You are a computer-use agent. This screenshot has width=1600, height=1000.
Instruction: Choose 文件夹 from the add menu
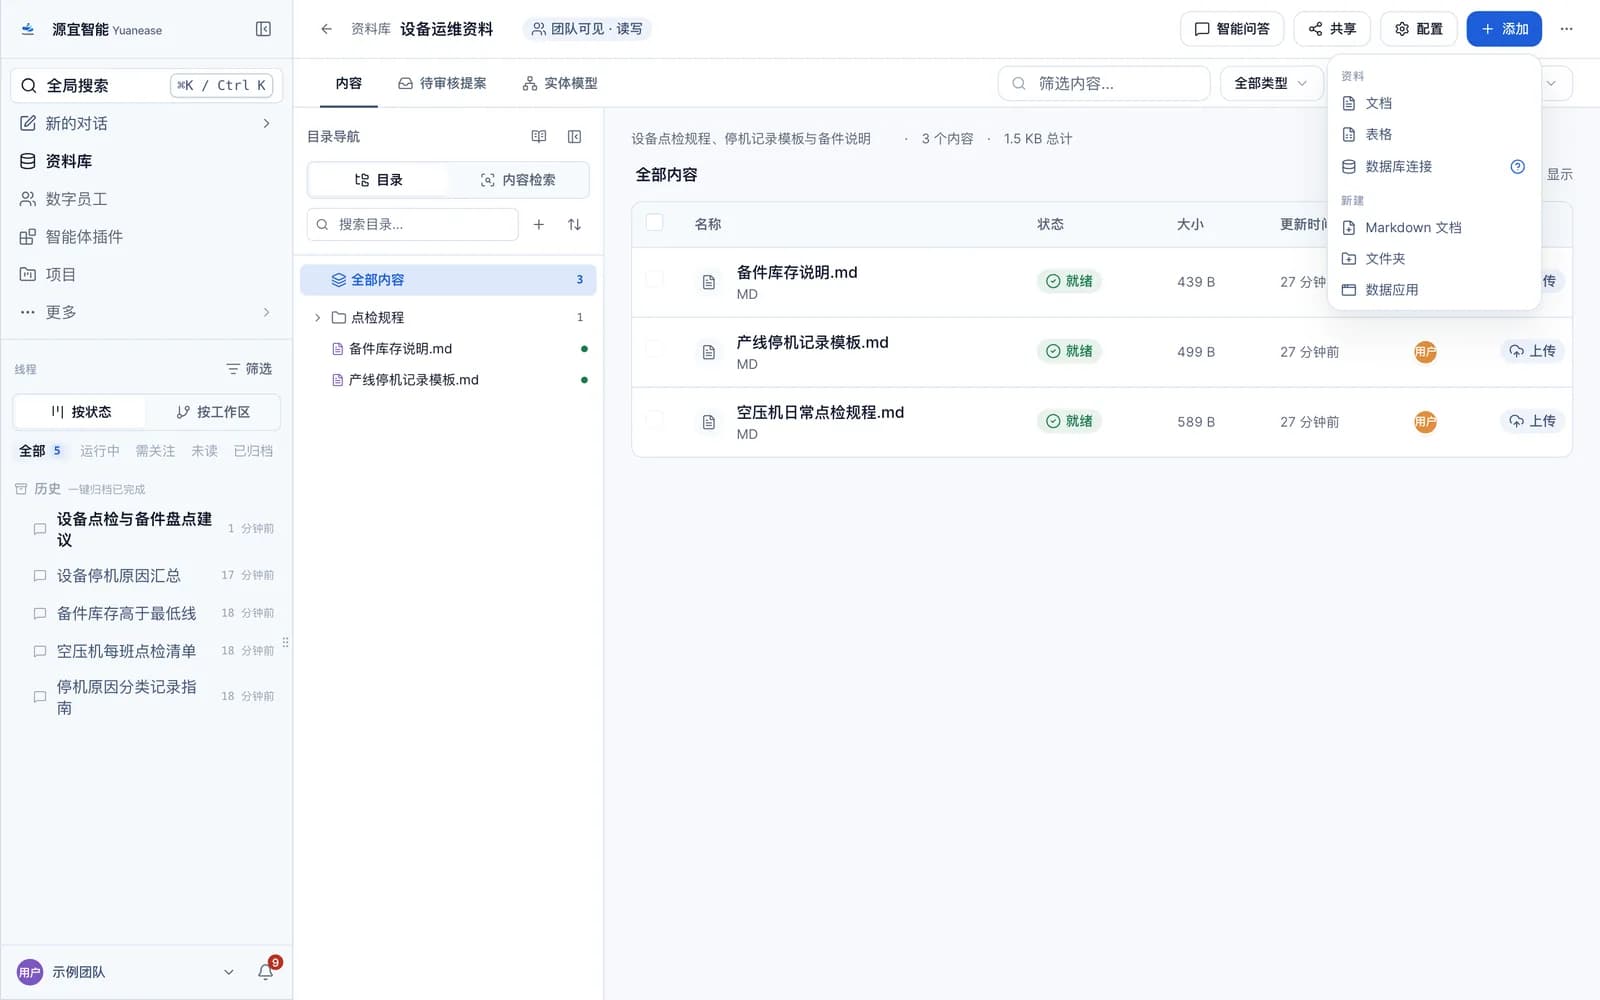(x=1433, y=258)
